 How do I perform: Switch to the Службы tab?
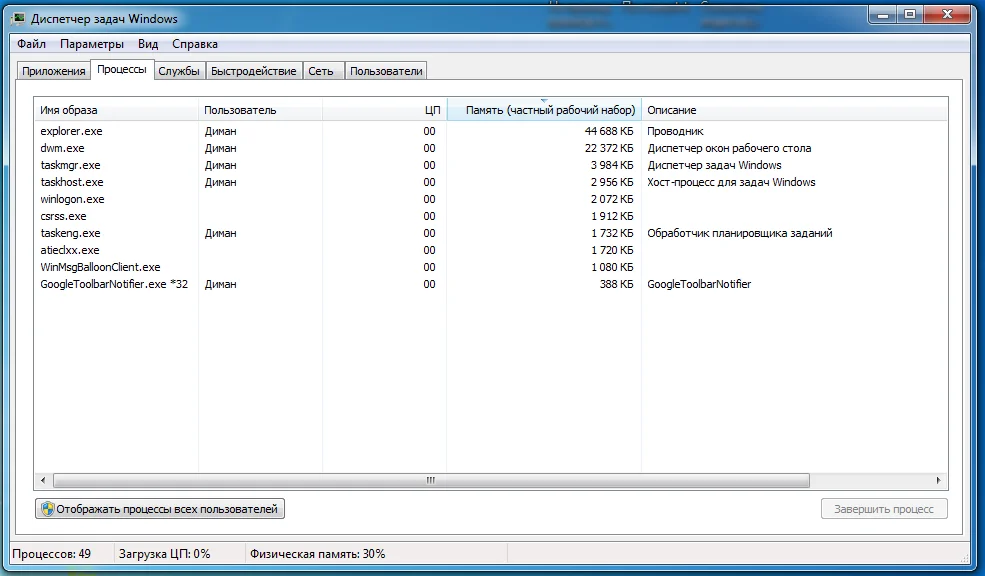[x=179, y=71]
